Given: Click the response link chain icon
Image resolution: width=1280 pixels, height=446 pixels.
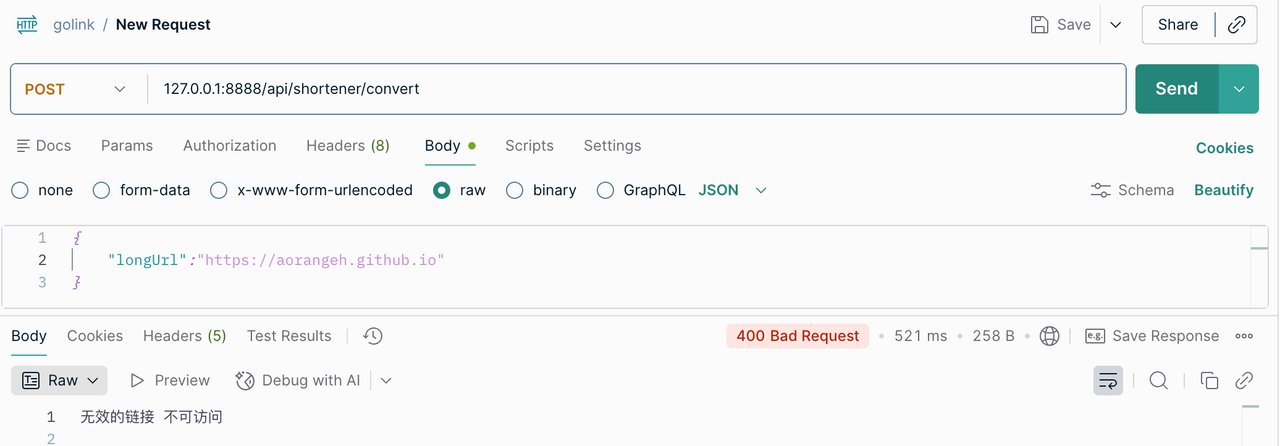Looking at the screenshot, I should point(1244,380).
